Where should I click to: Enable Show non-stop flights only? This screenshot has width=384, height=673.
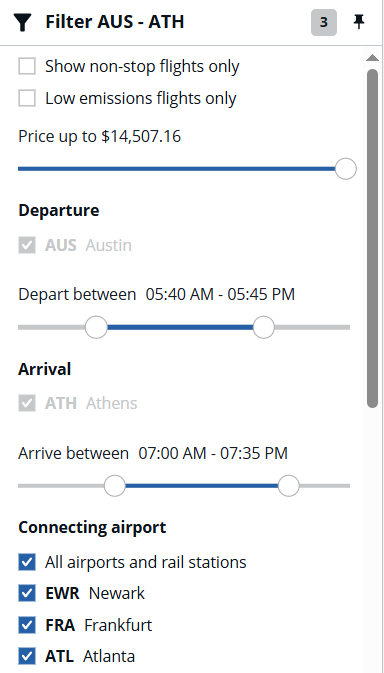tap(27, 67)
